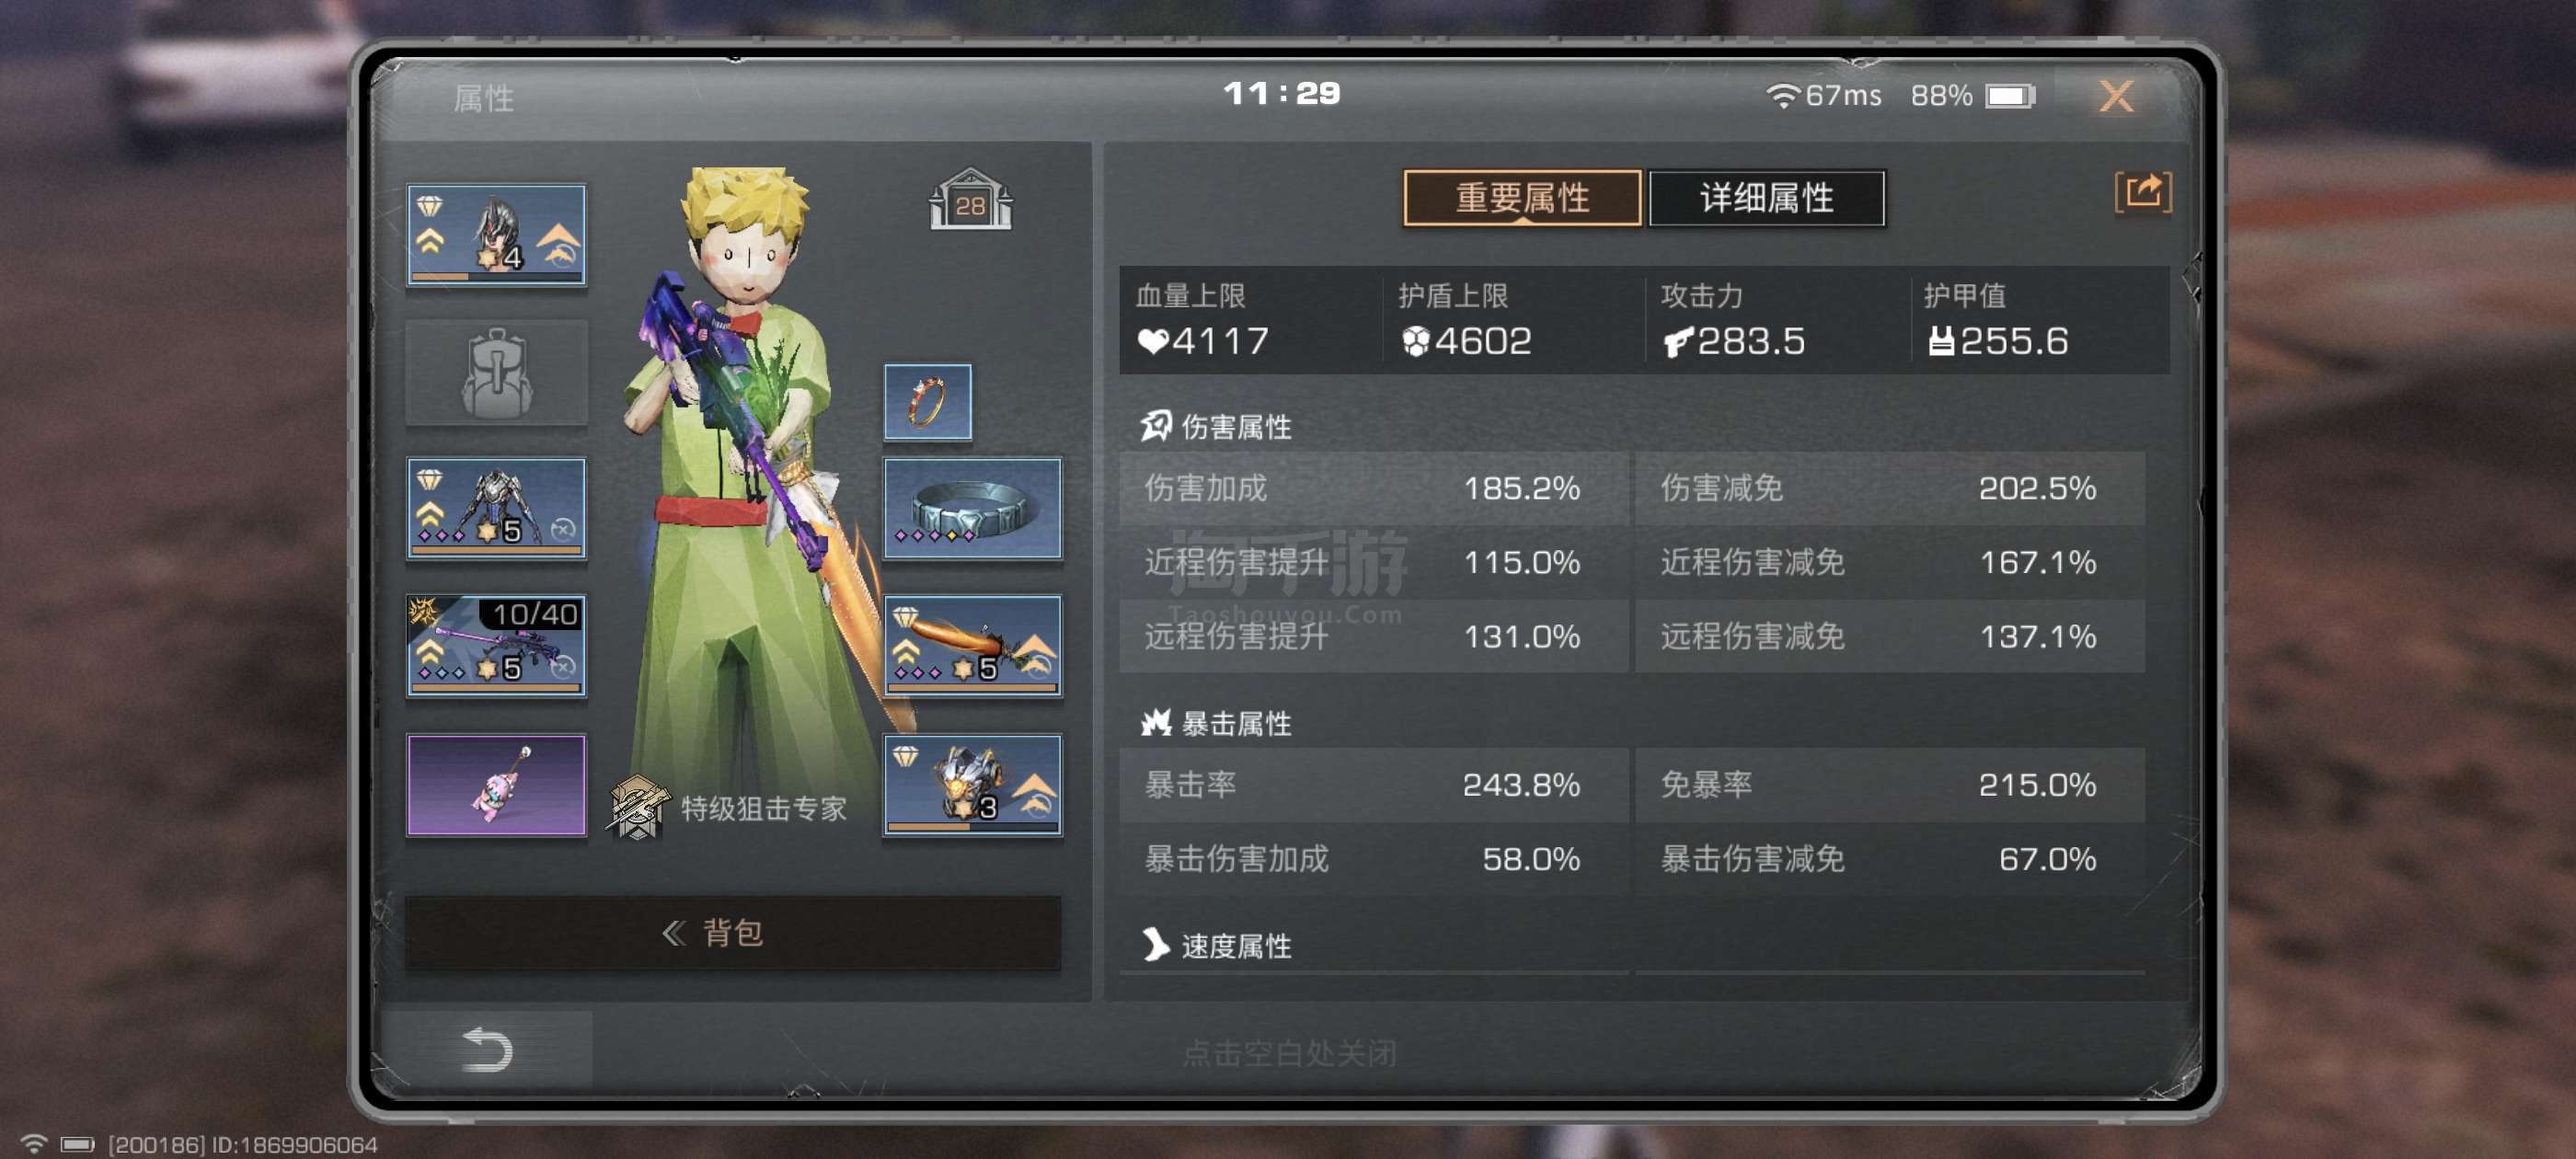
Task: Click the share export icon
Action: tap(2143, 191)
